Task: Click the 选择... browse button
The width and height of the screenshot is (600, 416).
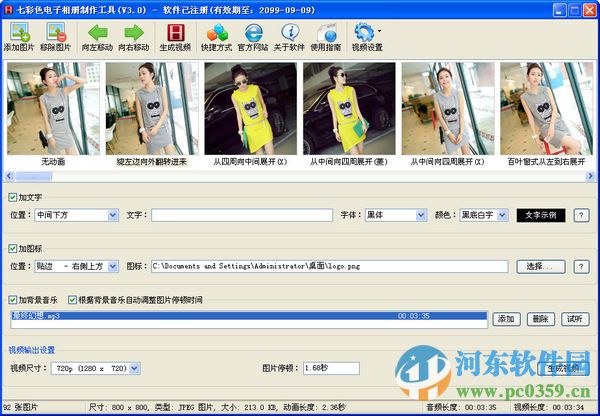Action: coord(541,266)
